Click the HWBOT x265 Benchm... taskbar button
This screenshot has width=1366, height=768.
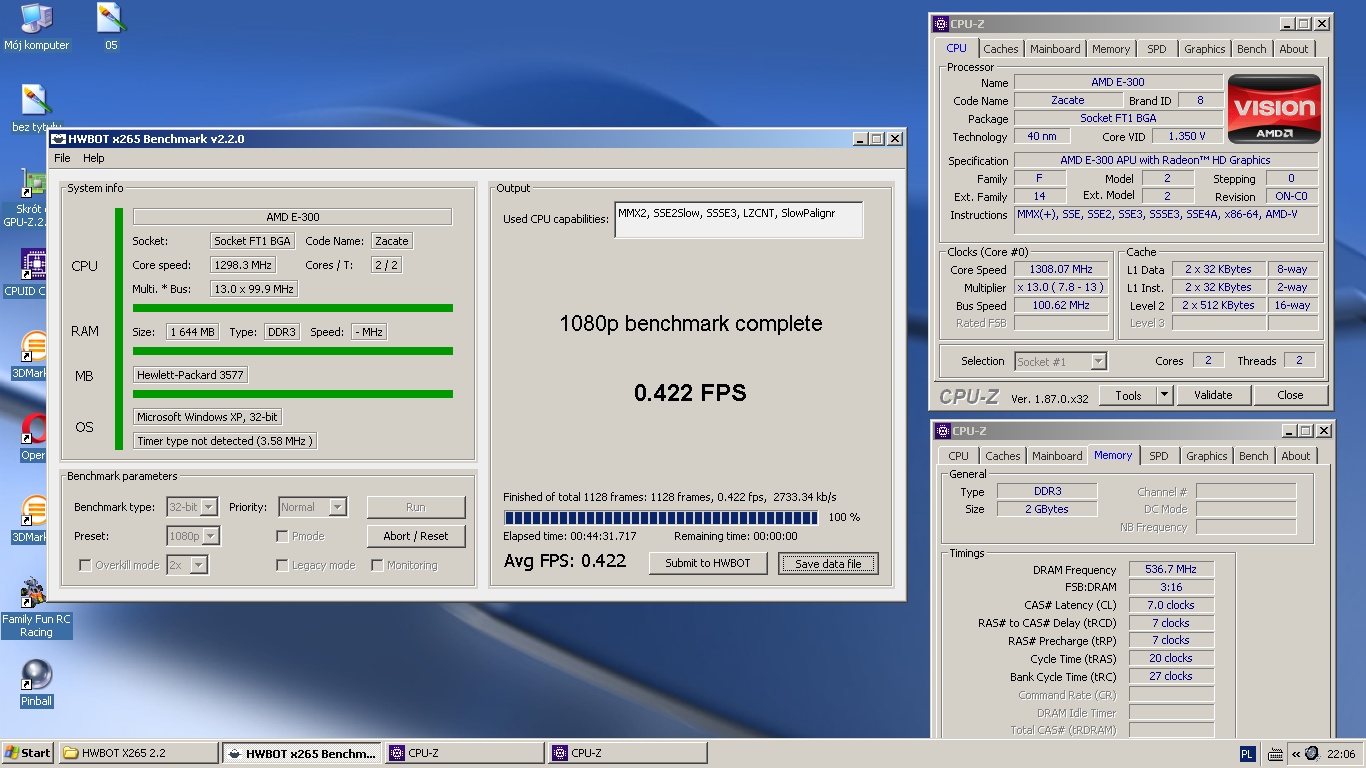click(x=302, y=753)
